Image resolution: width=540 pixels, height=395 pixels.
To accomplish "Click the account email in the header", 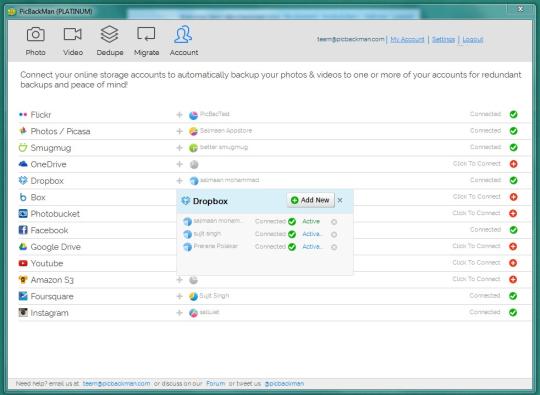I will click(351, 39).
